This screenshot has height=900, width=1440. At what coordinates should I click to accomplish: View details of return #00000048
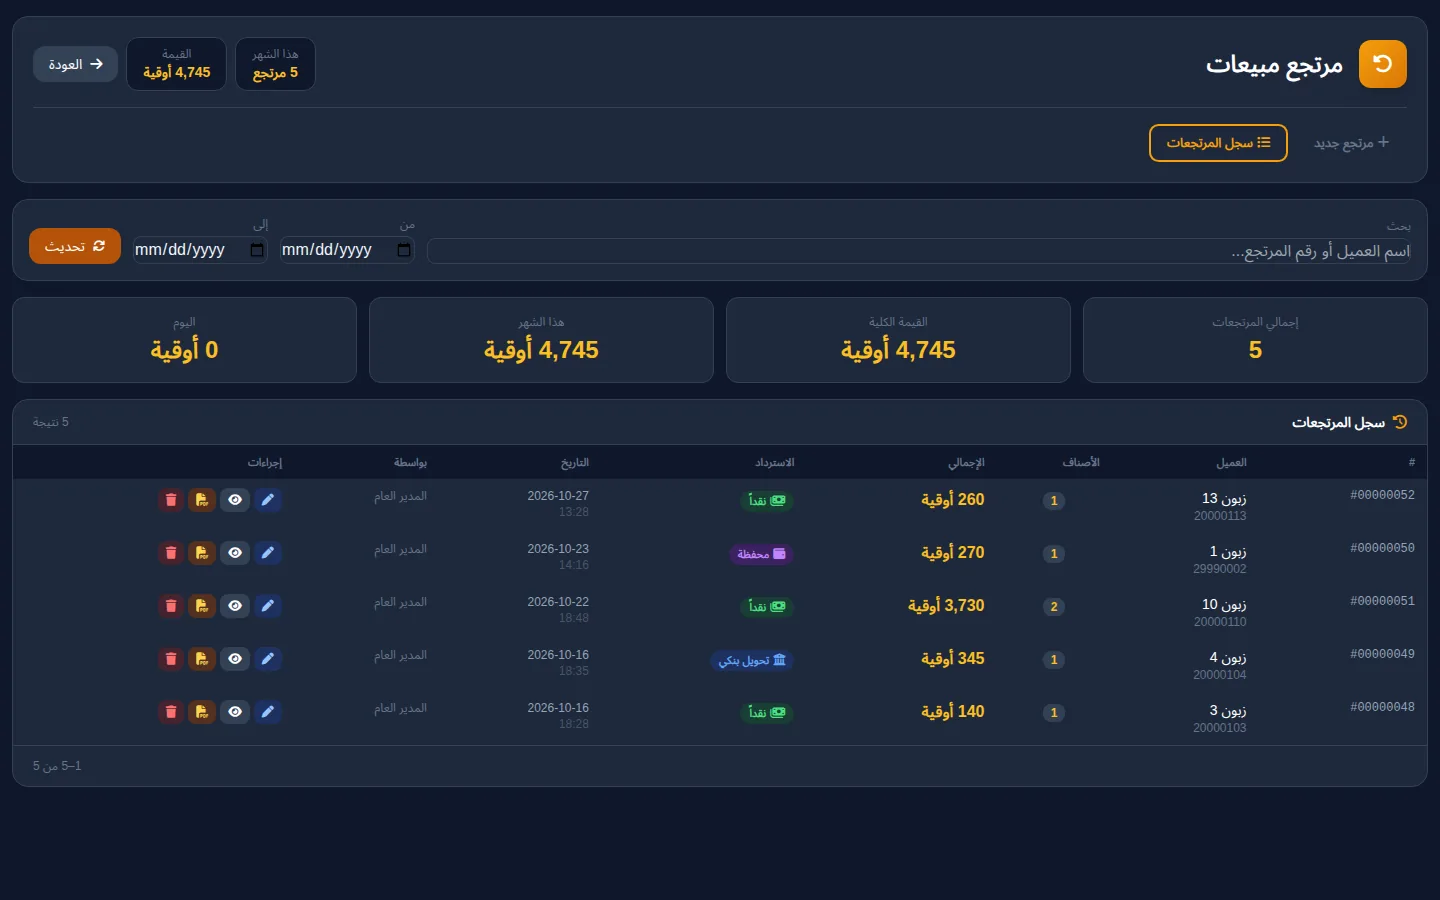click(x=235, y=712)
